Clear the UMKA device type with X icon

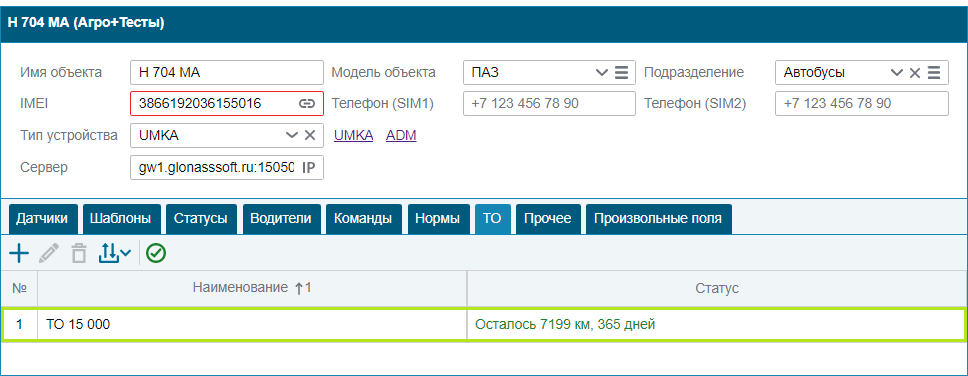pos(310,135)
